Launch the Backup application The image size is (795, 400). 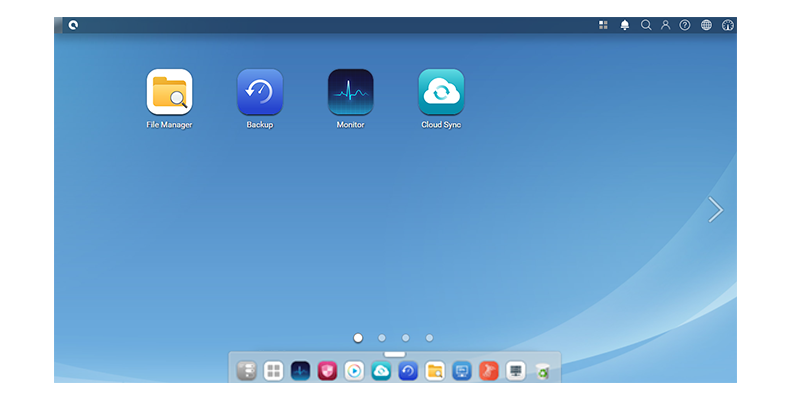[x=260, y=92]
